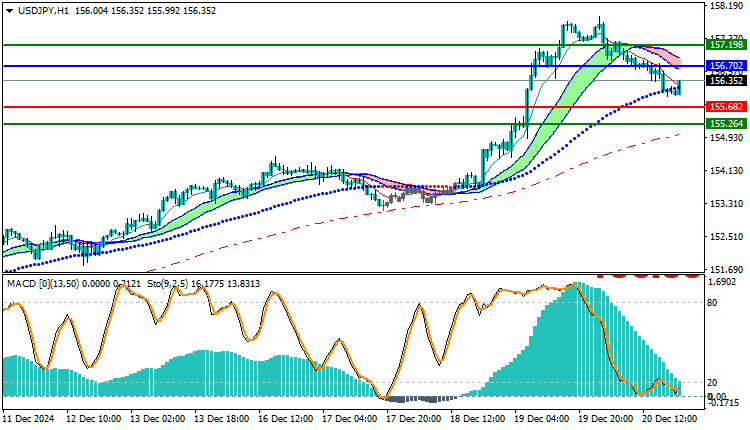Screen dimensions: 750x430
Task: Click the 158.190 price scale value
Action: 727,6
